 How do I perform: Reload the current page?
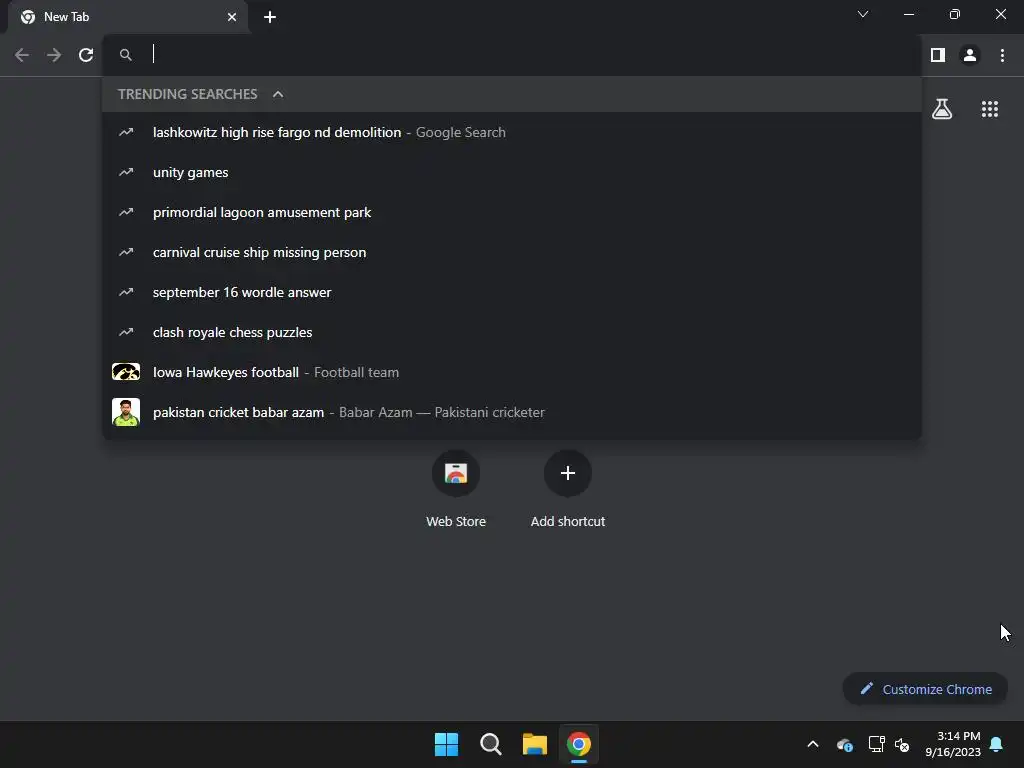tap(86, 55)
